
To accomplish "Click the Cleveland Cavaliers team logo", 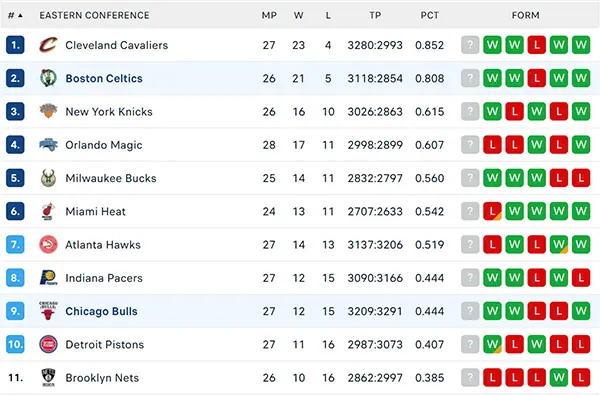I will [48, 45].
